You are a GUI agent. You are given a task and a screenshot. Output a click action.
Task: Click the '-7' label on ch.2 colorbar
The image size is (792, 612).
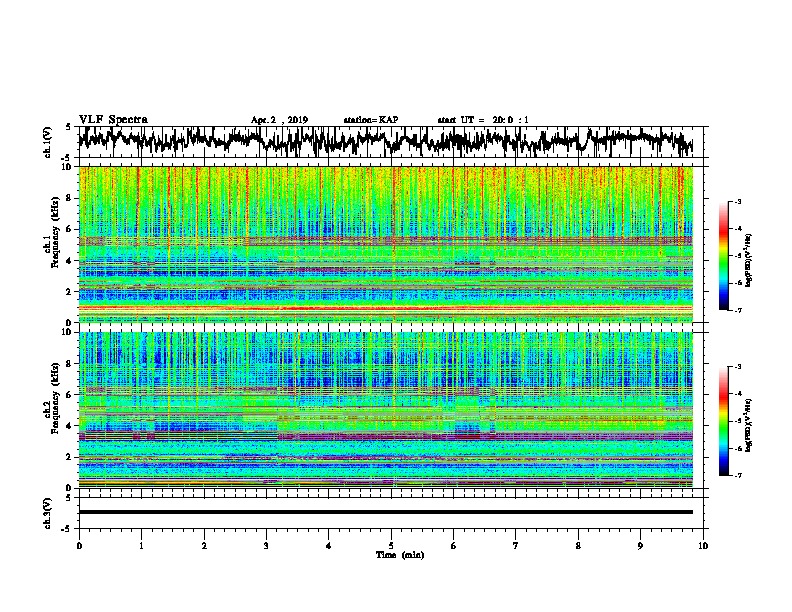pyautogui.click(x=737, y=476)
